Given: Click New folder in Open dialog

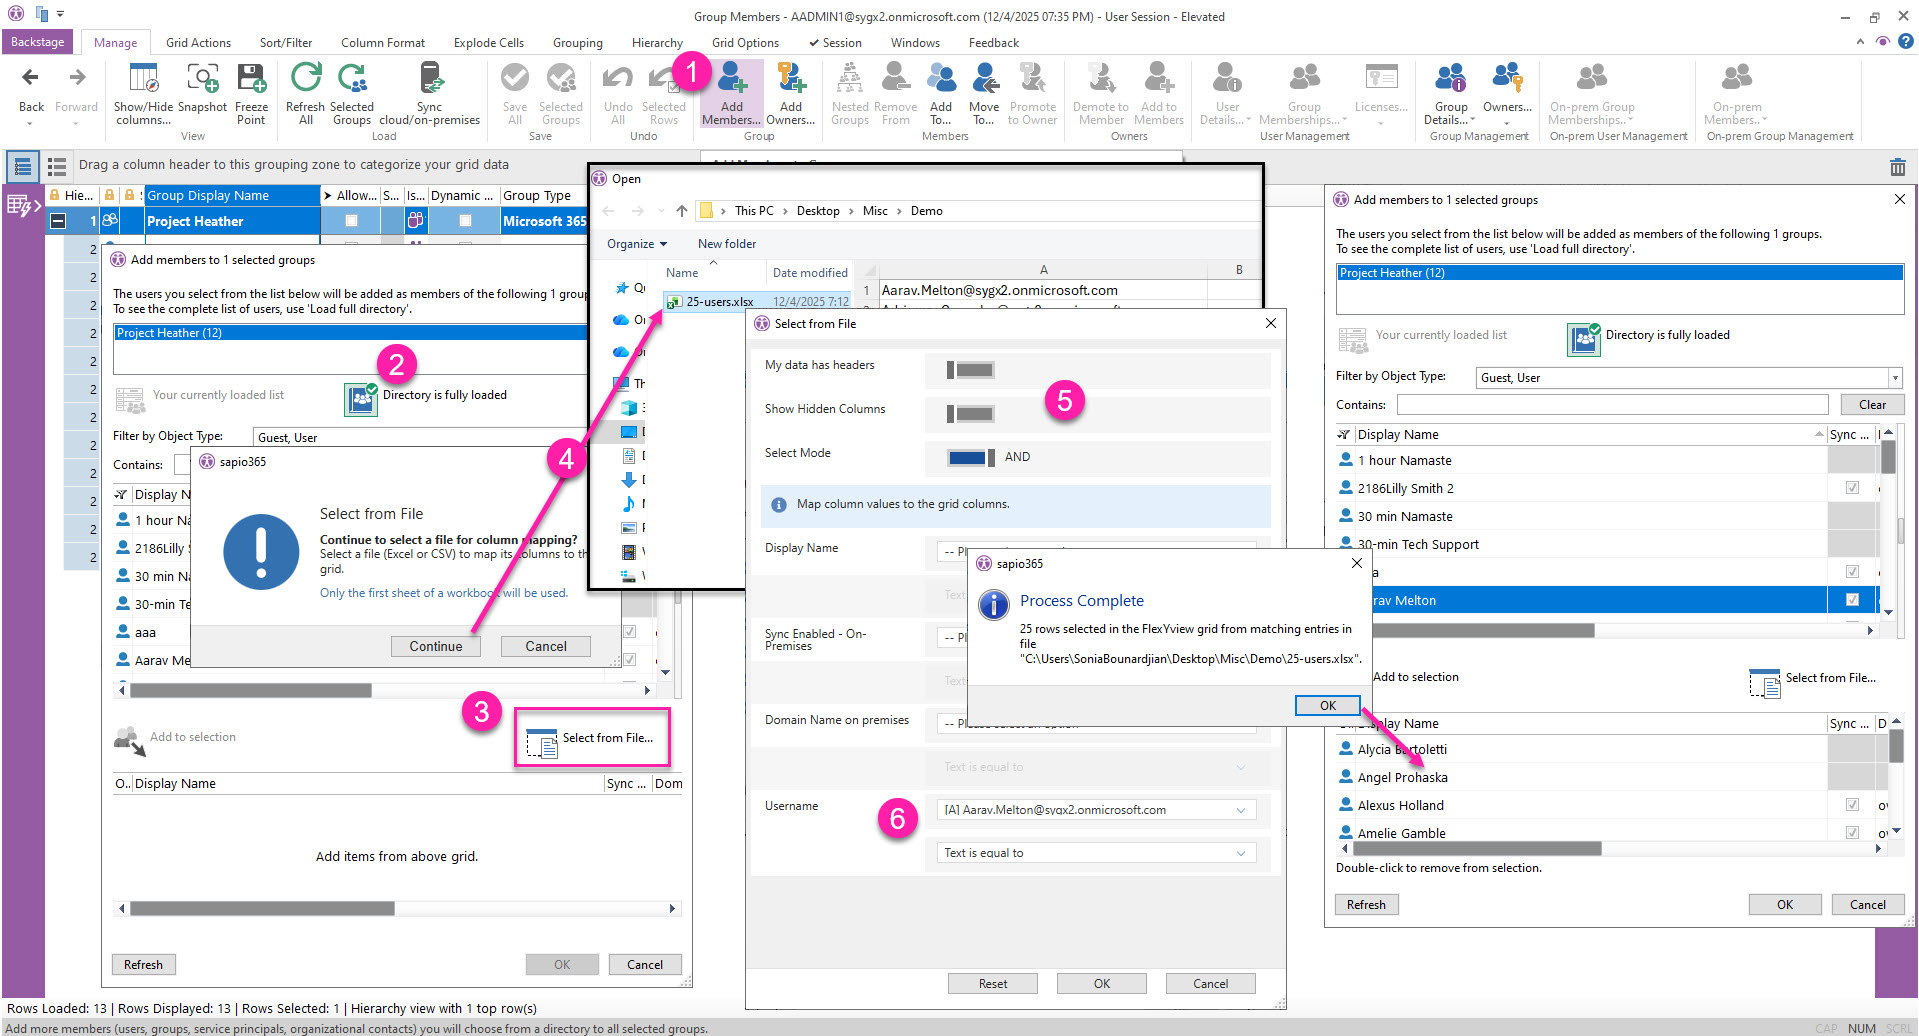Looking at the screenshot, I should pyautogui.click(x=727, y=244).
